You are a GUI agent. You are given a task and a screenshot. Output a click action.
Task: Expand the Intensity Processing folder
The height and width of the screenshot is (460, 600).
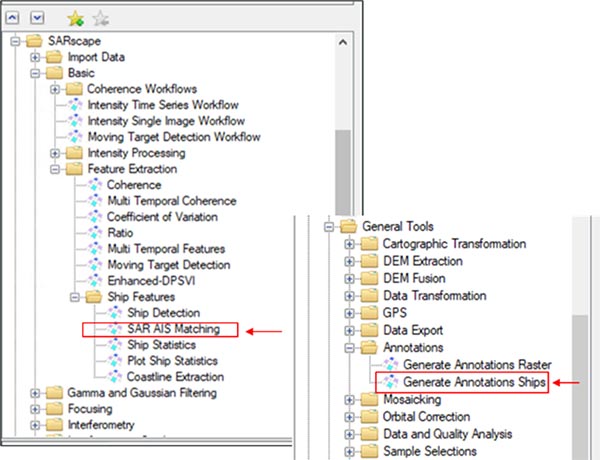click(x=55, y=153)
